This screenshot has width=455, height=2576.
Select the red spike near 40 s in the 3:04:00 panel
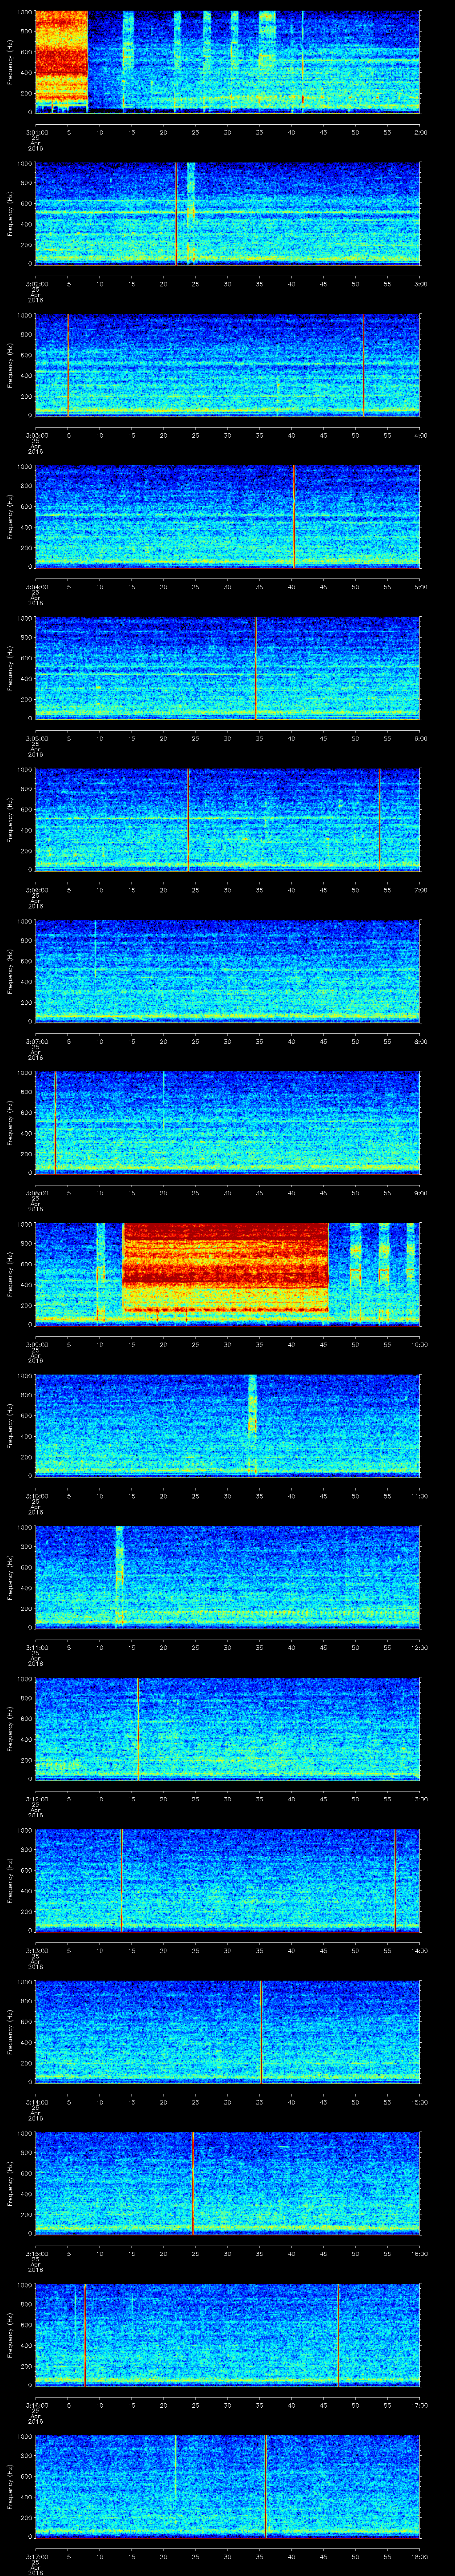pos(294,516)
